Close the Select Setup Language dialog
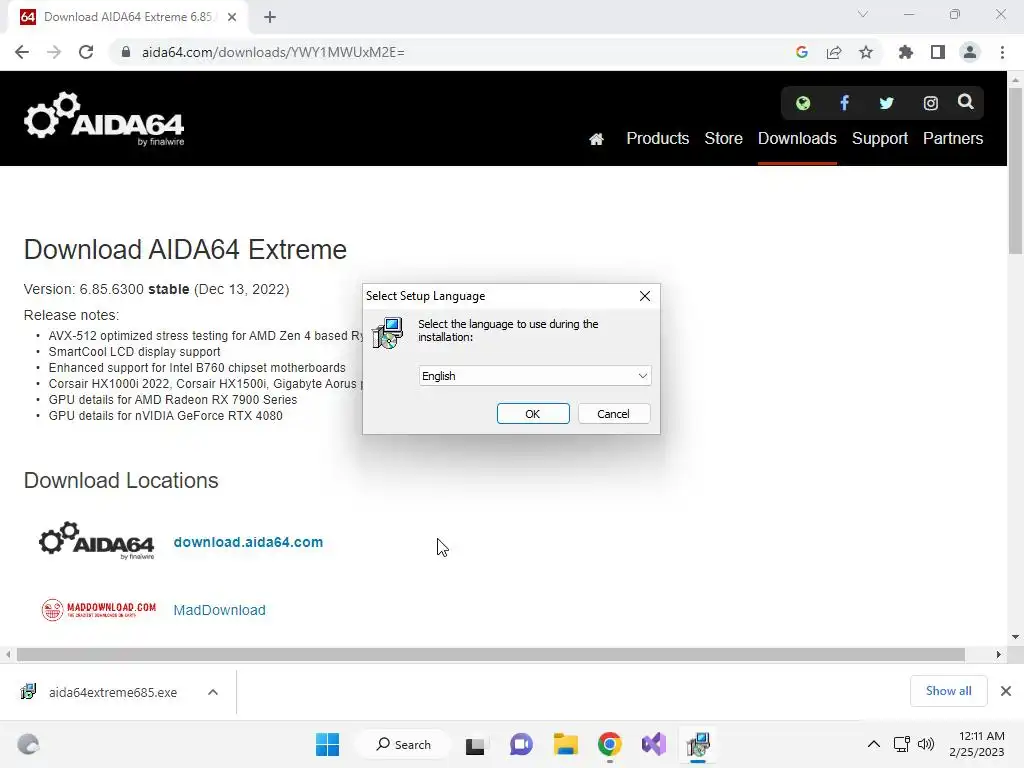 click(x=645, y=296)
